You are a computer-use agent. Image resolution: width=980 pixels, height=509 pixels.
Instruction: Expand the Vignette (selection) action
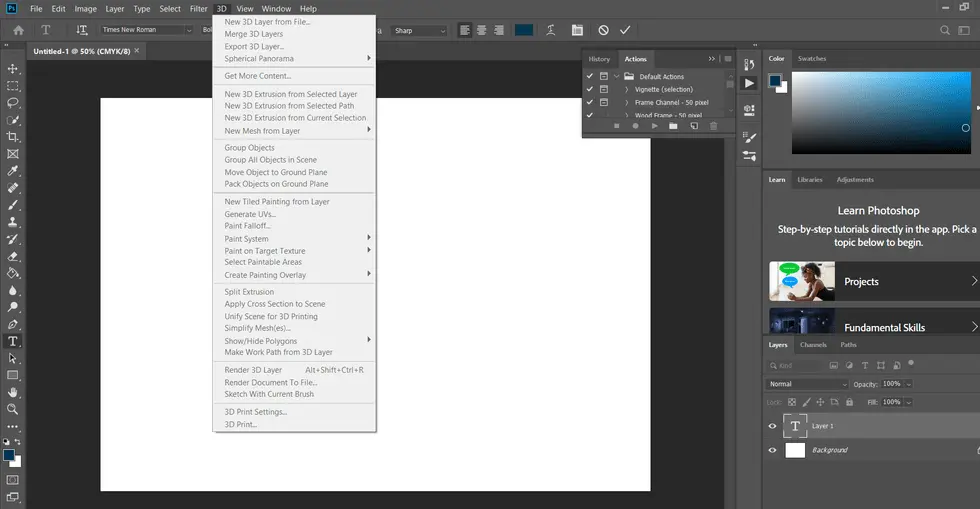point(626,89)
